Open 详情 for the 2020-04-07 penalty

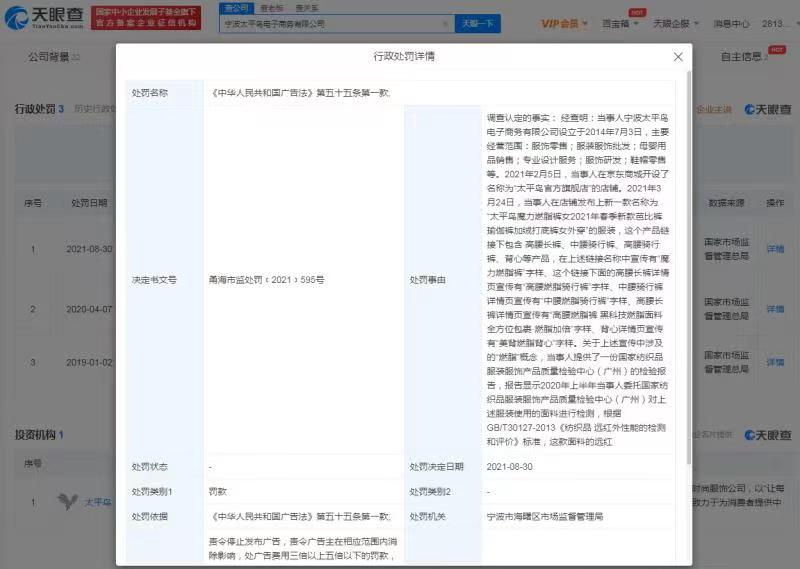click(775, 309)
